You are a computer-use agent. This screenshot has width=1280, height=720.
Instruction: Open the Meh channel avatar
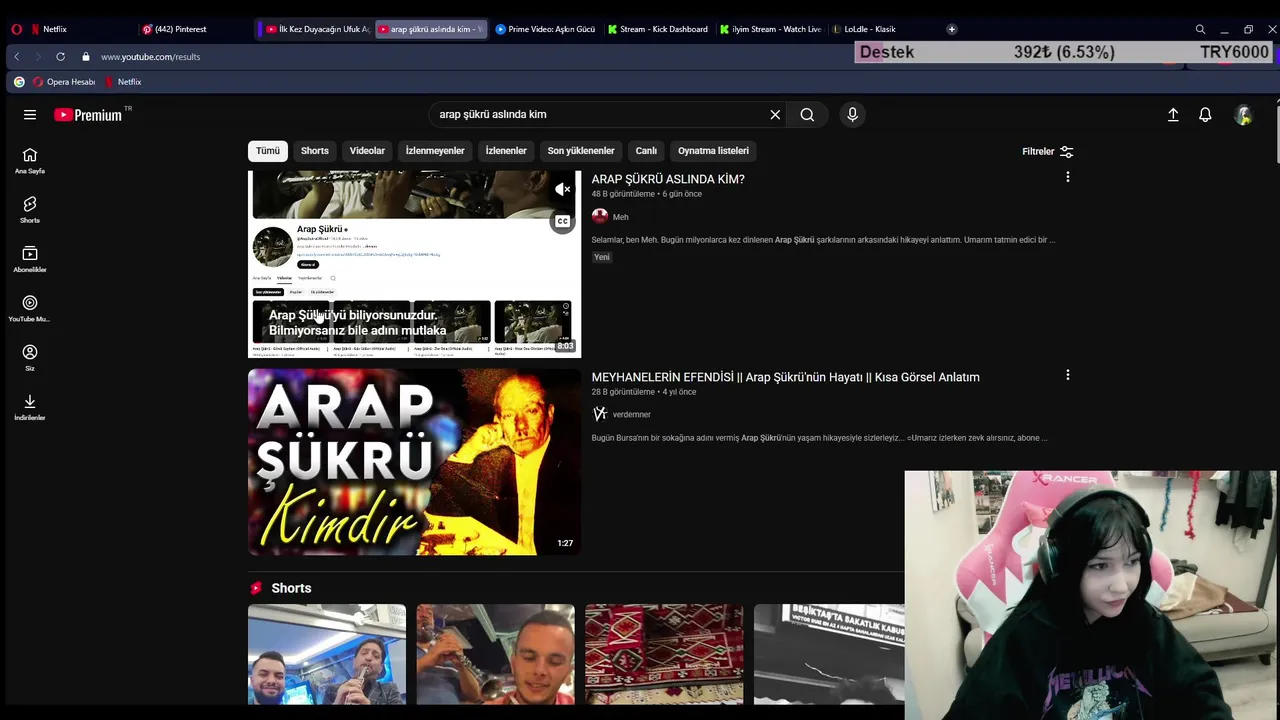tap(600, 216)
